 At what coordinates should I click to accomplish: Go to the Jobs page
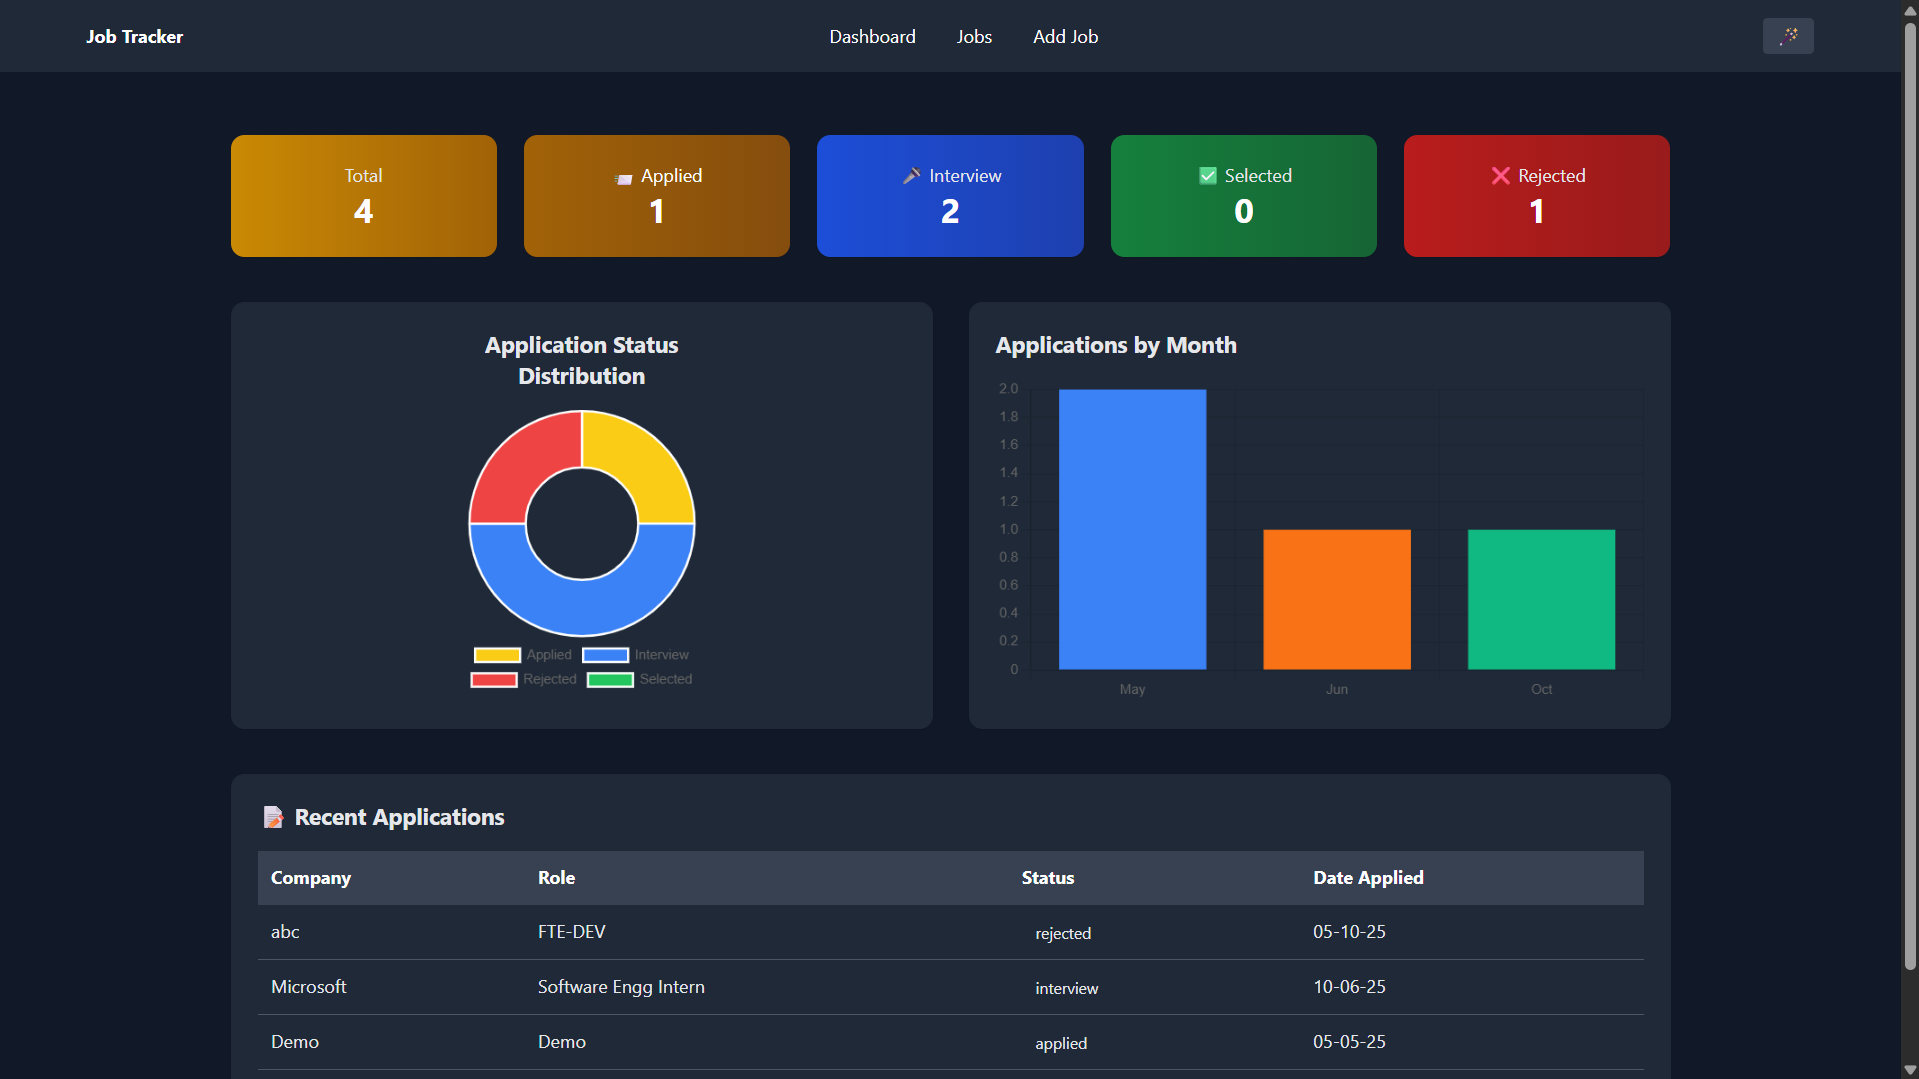pyautogui.click(x=973, y=37)
